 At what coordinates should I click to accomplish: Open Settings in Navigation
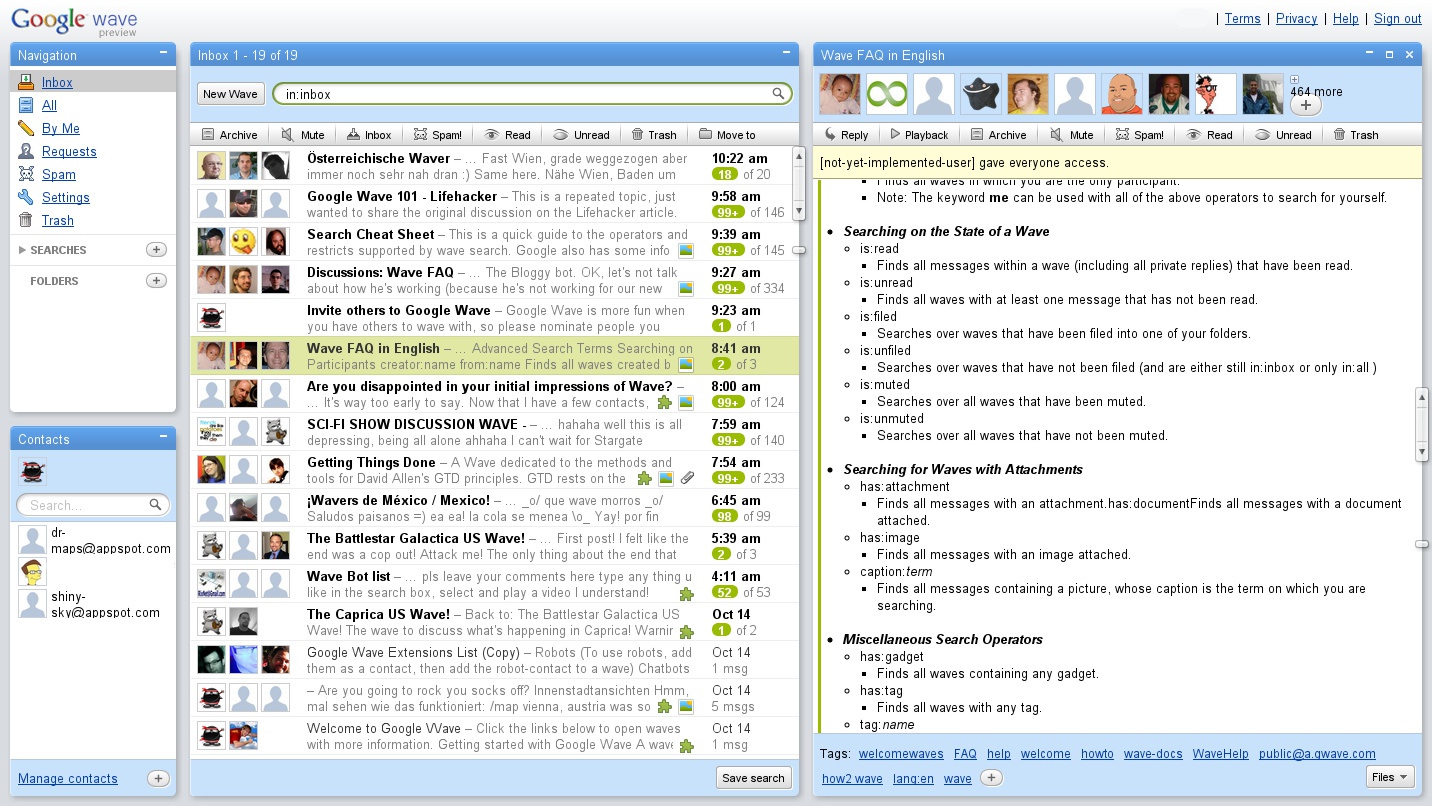click(66, 197)
